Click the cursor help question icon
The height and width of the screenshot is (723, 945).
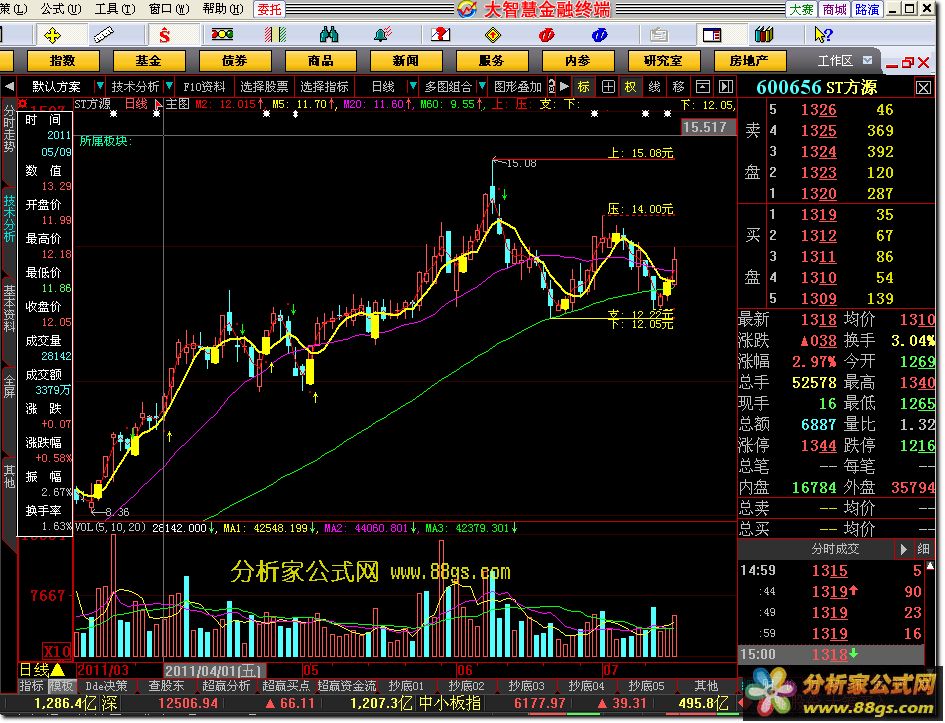pyautogui.click(x=823, y=35)
